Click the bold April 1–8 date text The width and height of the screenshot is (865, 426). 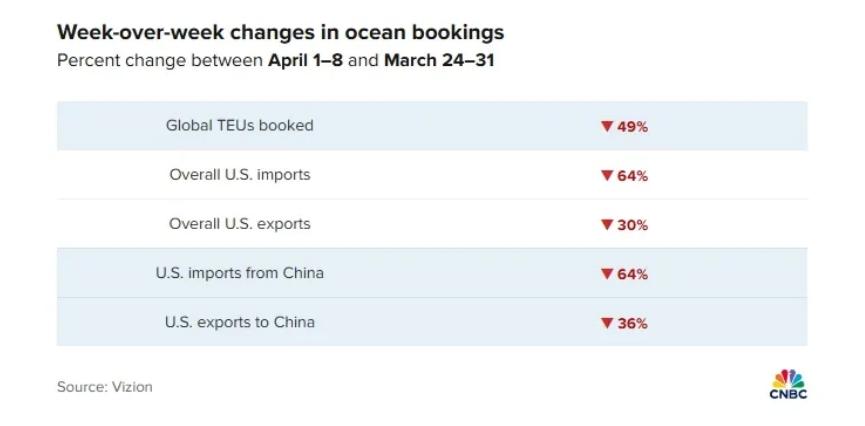pyautogui.click(x=305, y=60)
